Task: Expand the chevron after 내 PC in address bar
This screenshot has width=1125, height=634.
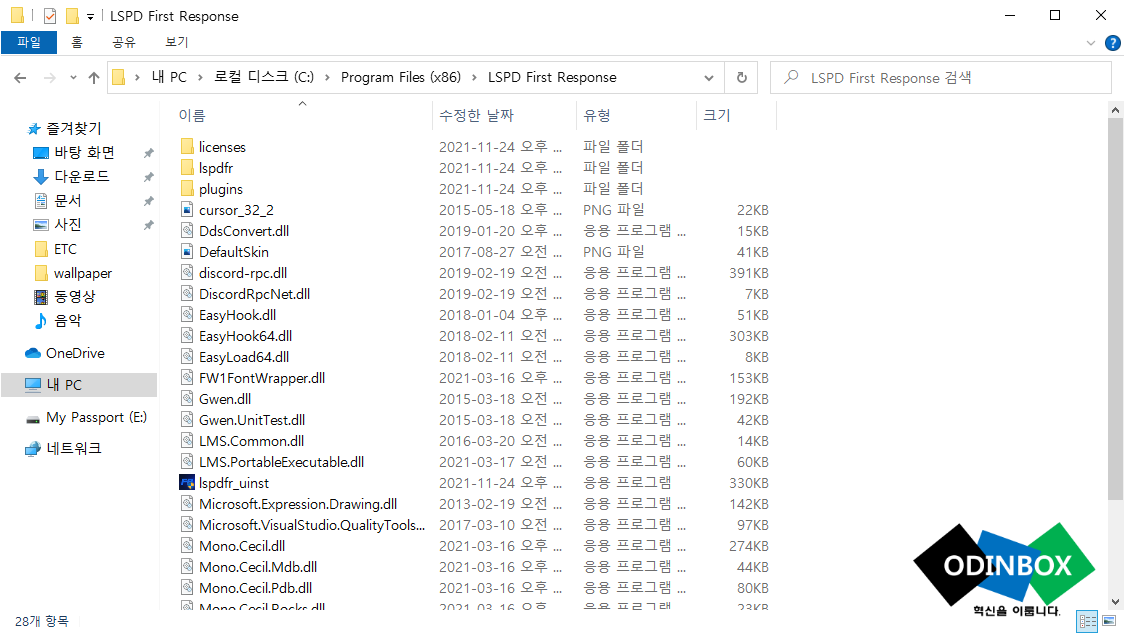Action: (x=200, y=77)
